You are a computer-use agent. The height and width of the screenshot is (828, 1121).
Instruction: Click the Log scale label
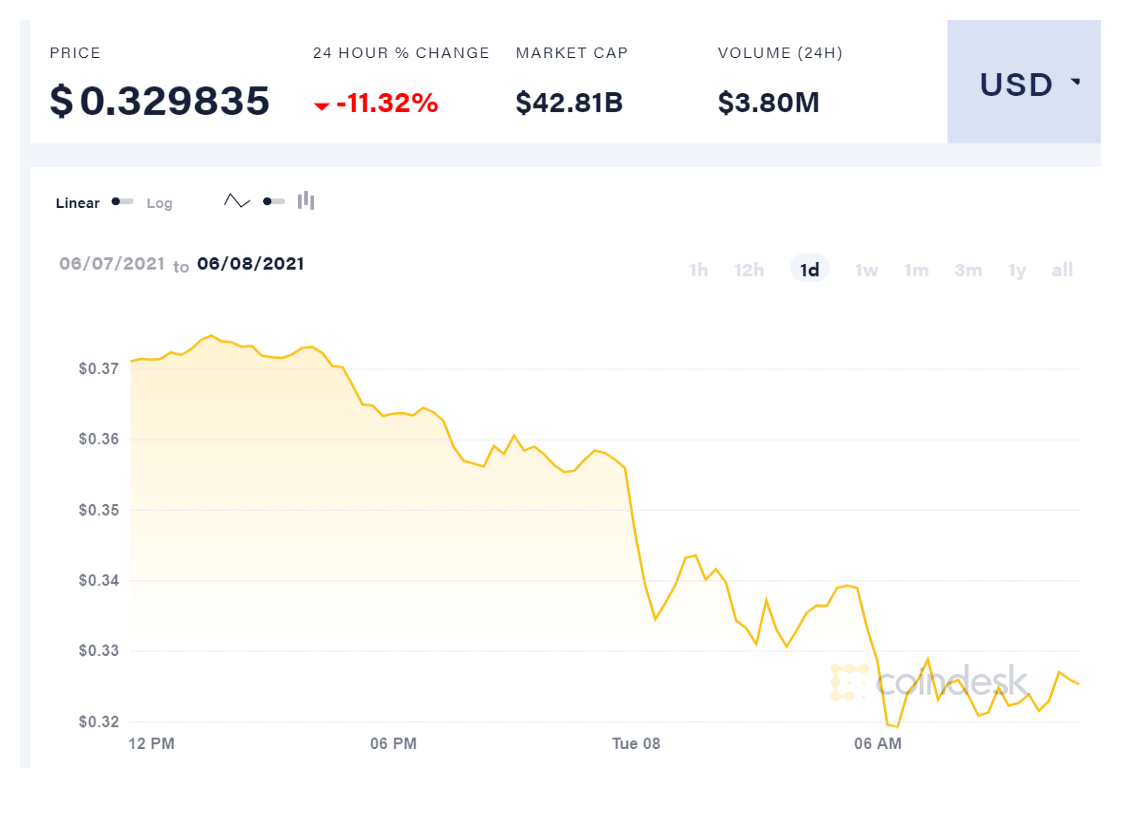click(160, 203)
